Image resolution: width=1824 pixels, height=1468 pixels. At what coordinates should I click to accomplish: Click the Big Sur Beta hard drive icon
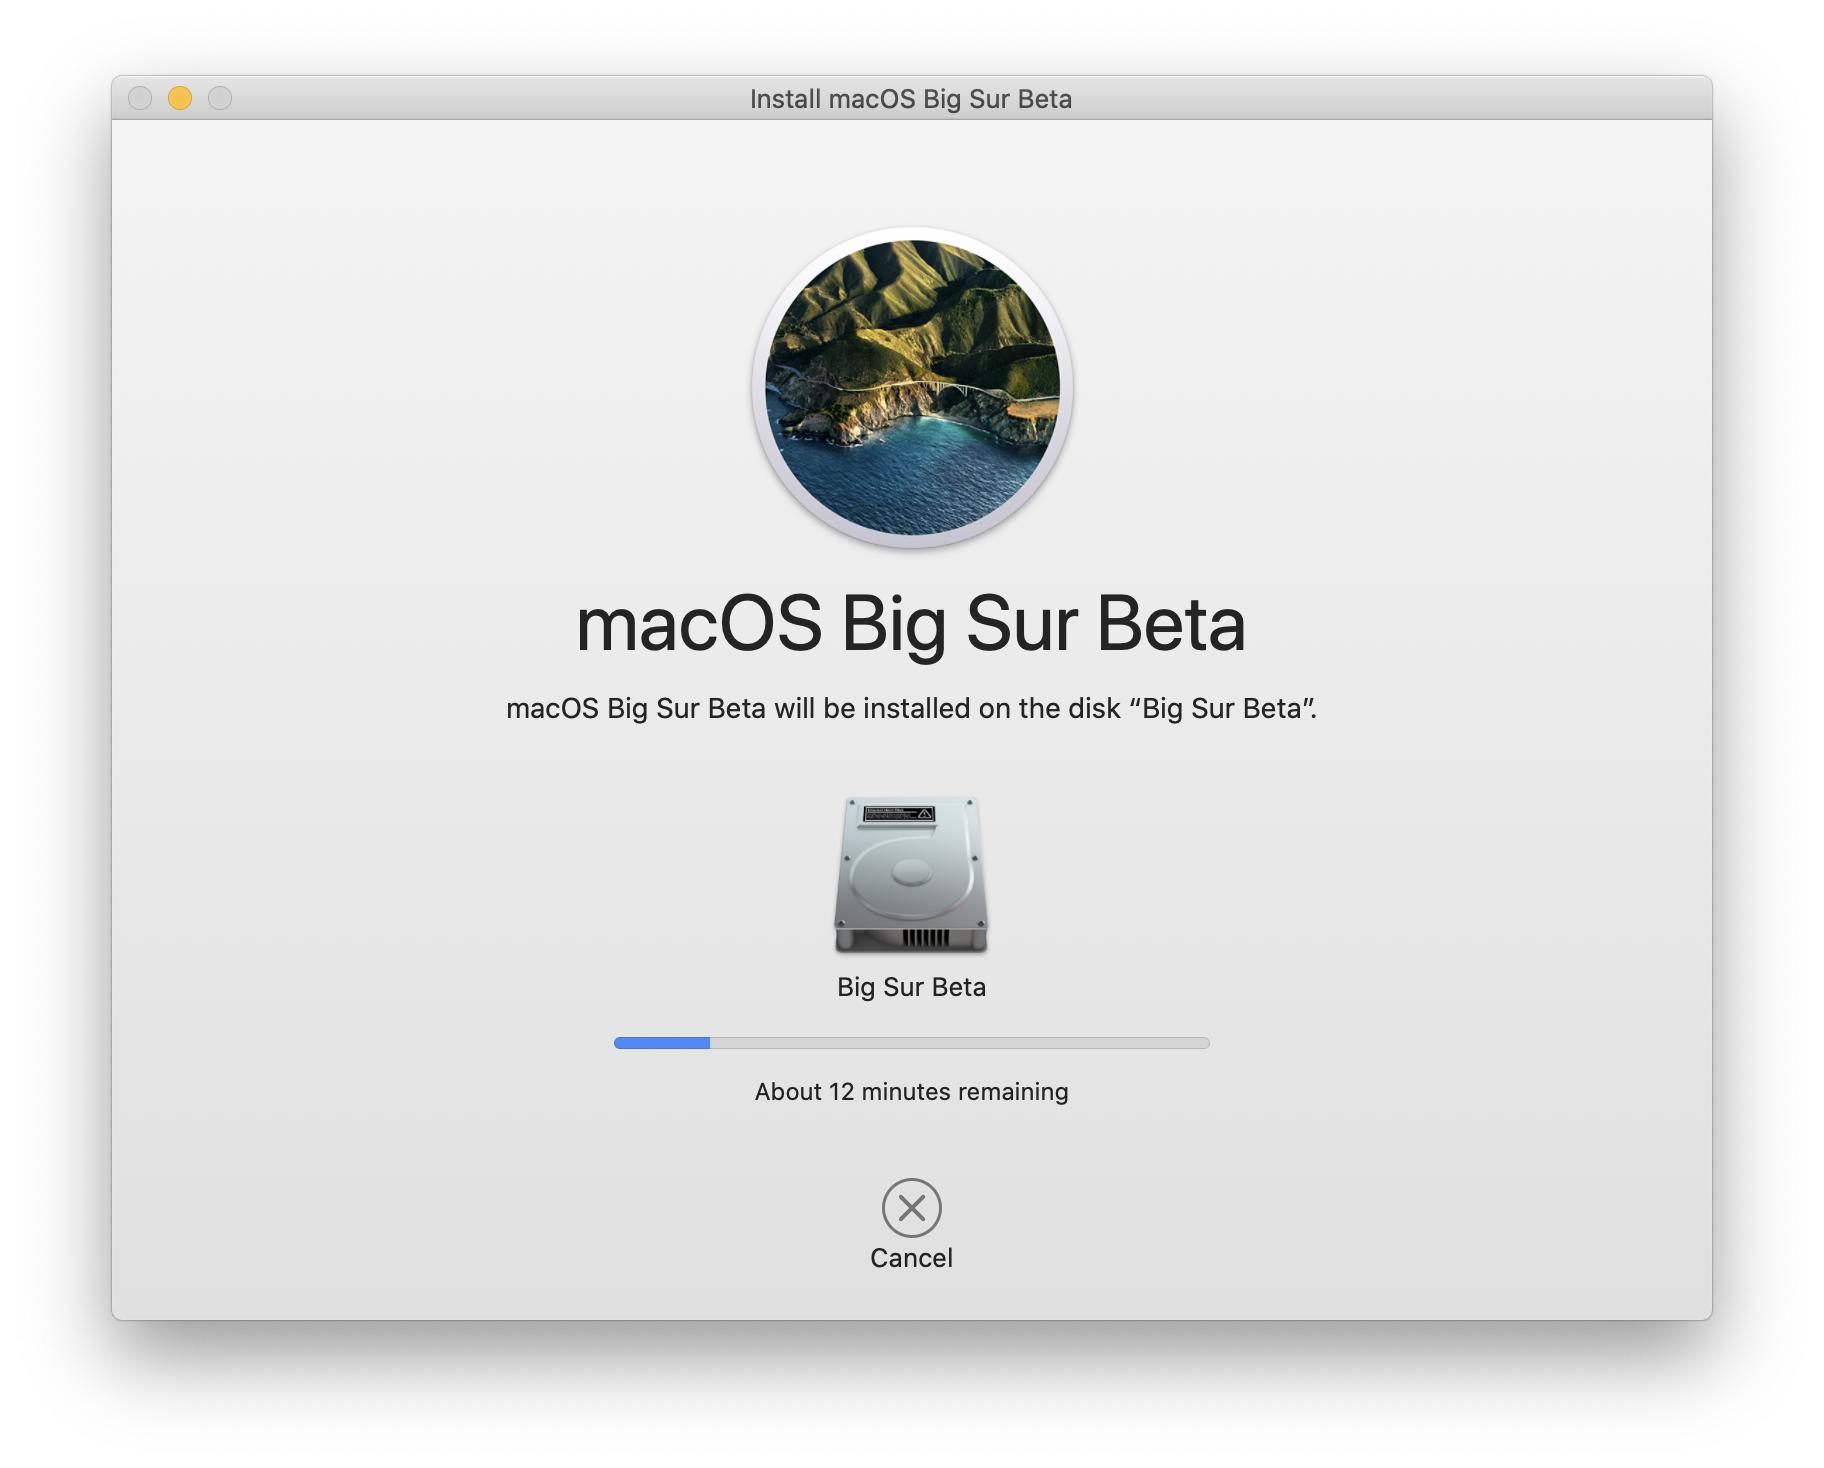coord(911,875)
